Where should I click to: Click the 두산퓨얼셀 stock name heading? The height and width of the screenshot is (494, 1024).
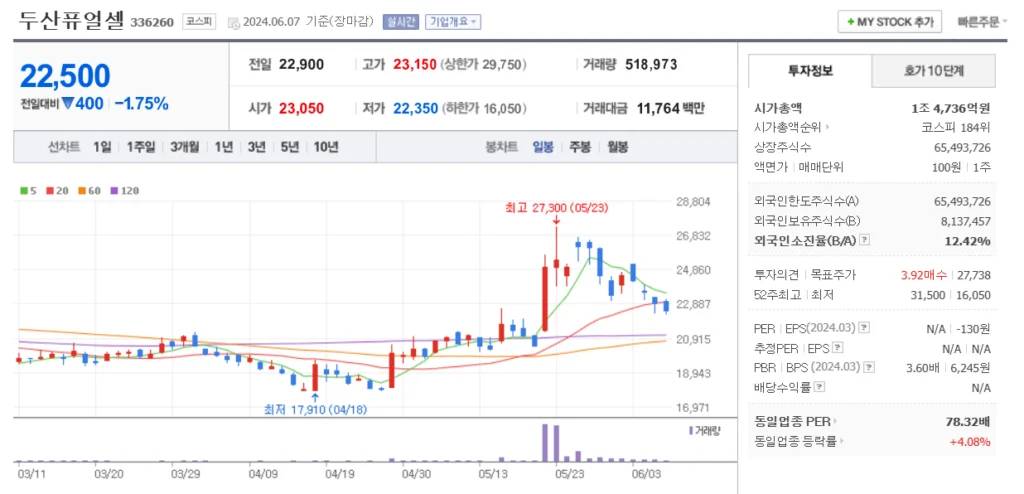71,20
